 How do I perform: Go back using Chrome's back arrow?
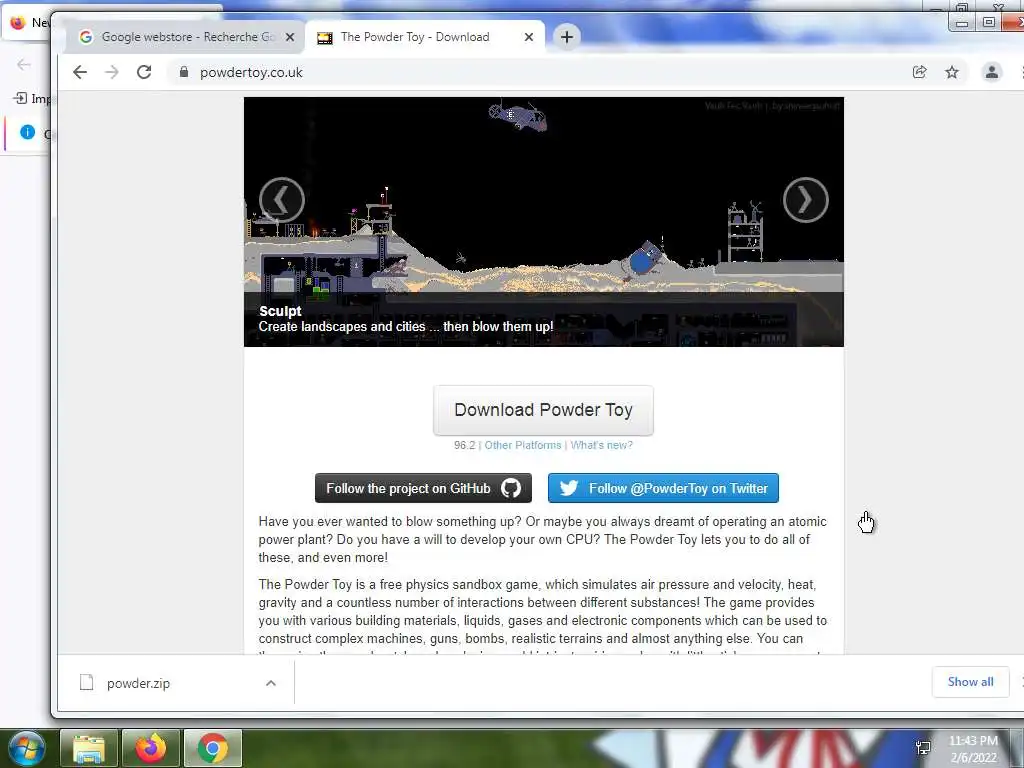click(80, 72)
